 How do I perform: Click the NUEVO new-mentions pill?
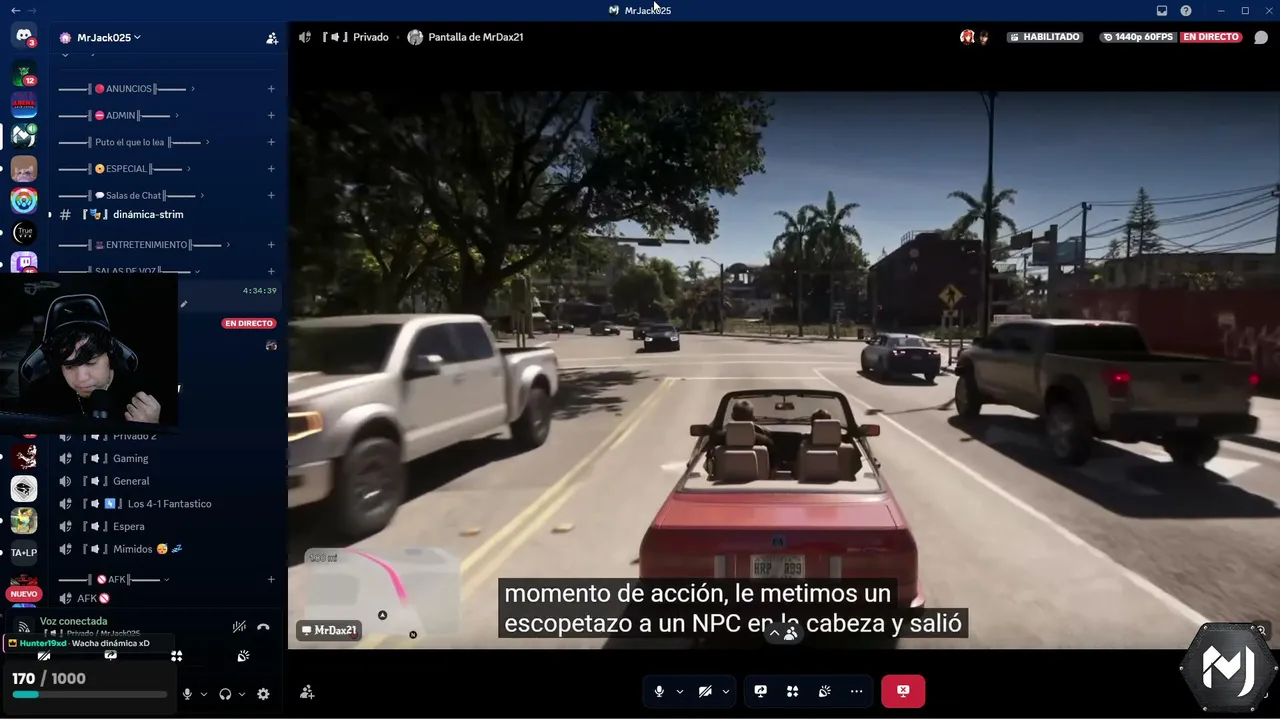[x=23, y=594]
